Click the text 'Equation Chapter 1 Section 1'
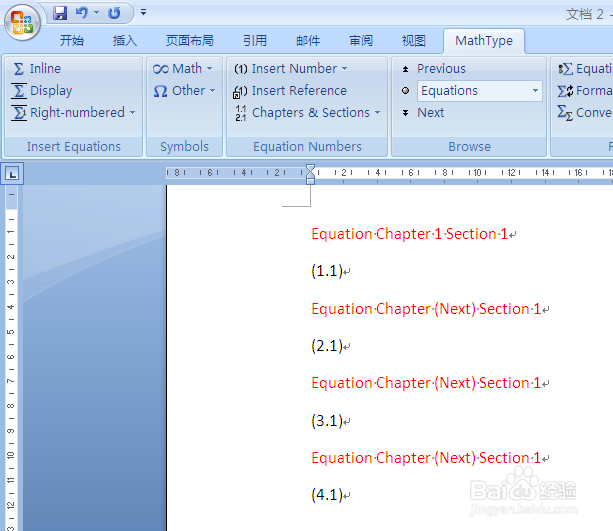 (x=409, y=234)
